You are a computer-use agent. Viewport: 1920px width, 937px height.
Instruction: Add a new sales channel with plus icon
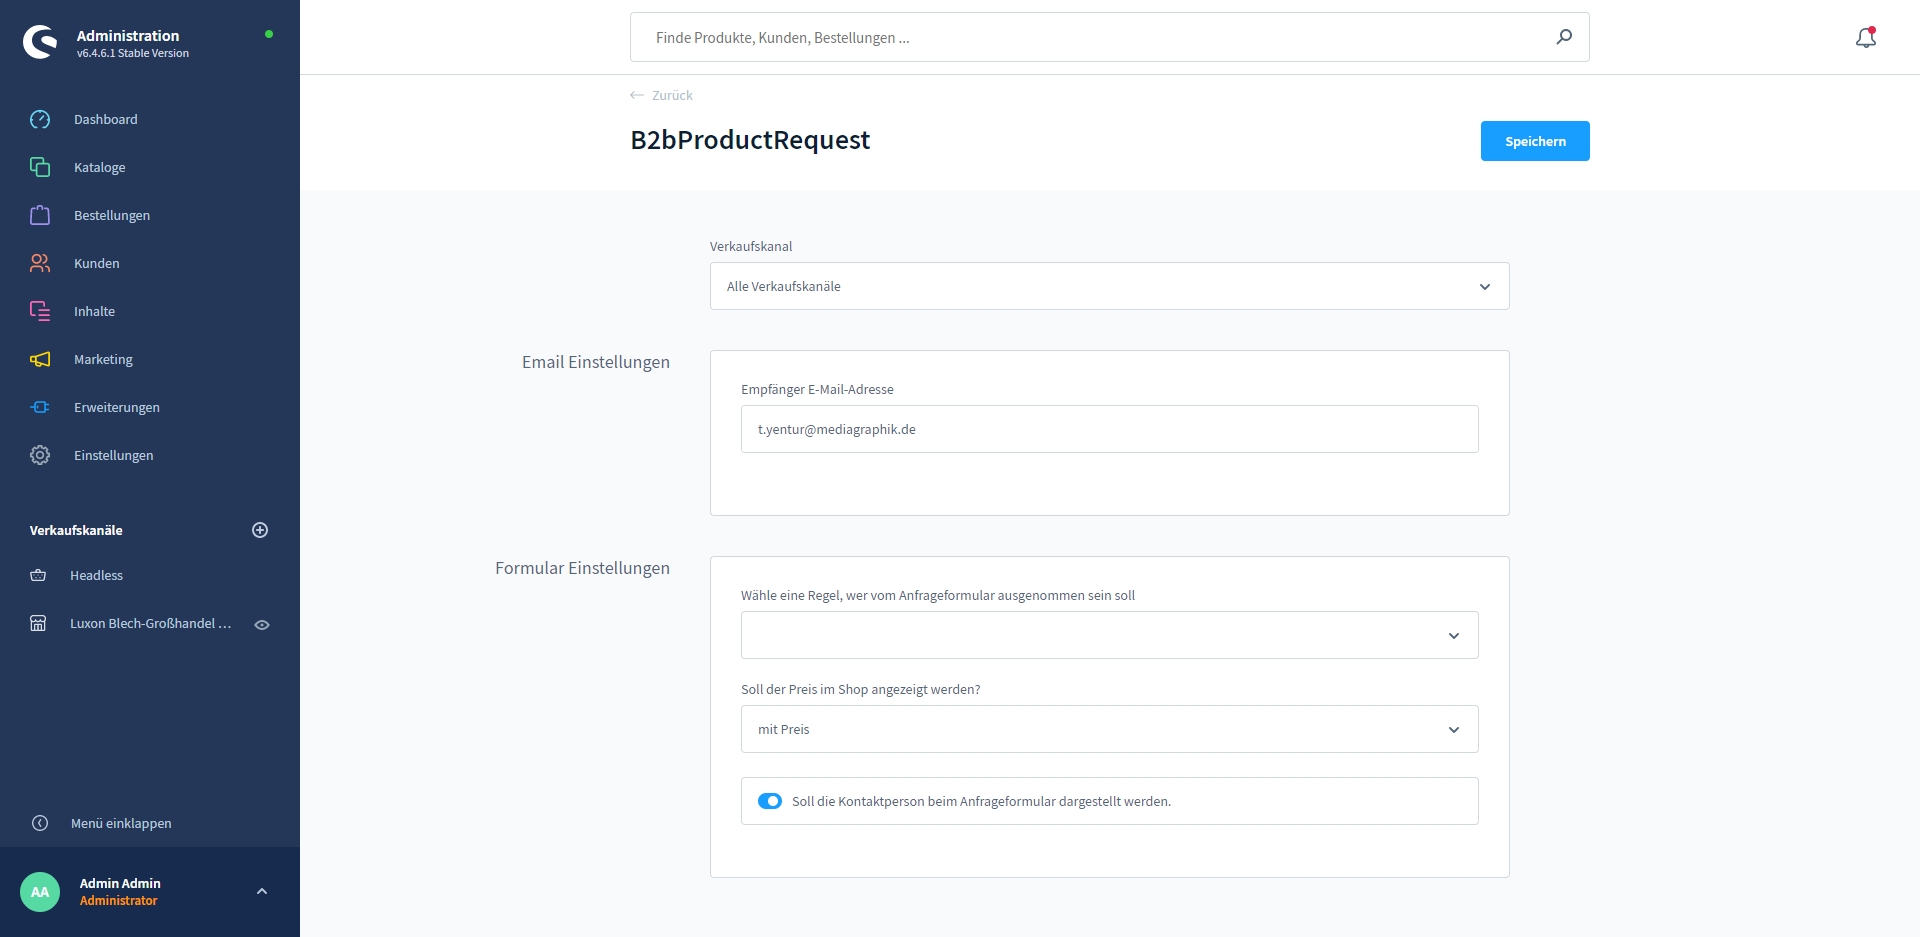pos(260,530)
